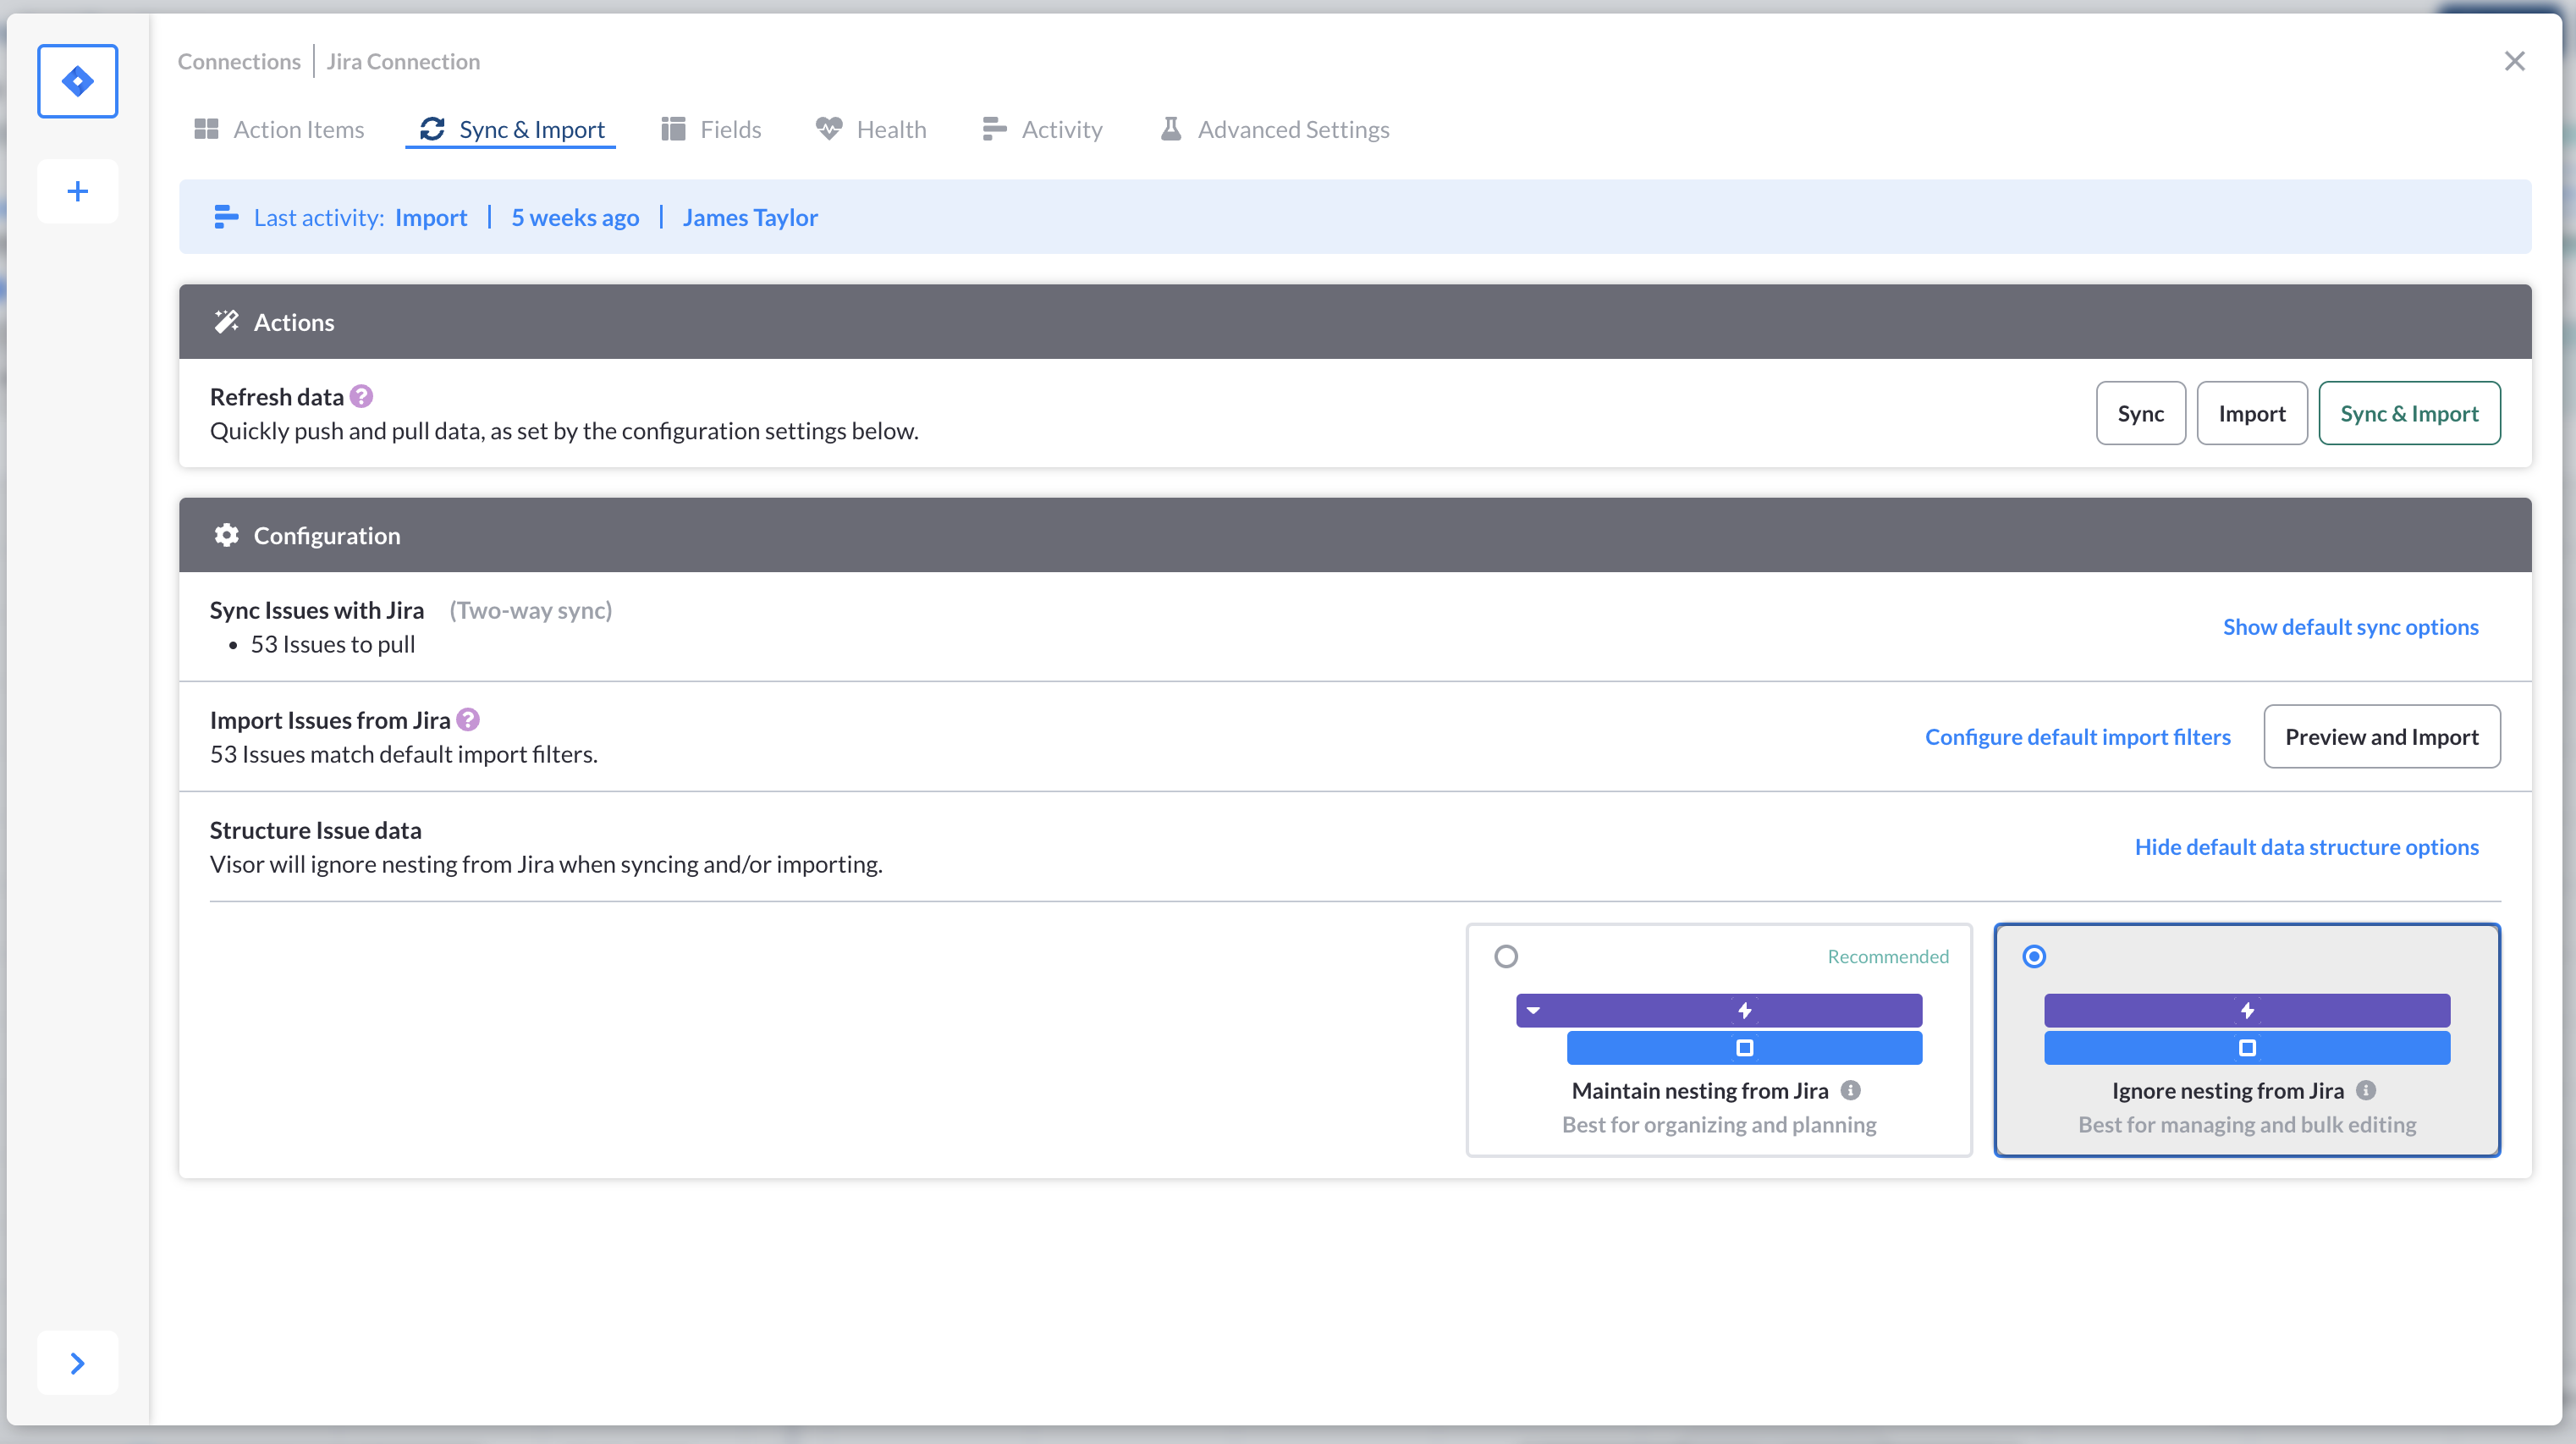Screen dimensions: 2576x1444
Task: Click the 'Jira Connection' breadcrumb title
Action: click(x=403, y=61)
